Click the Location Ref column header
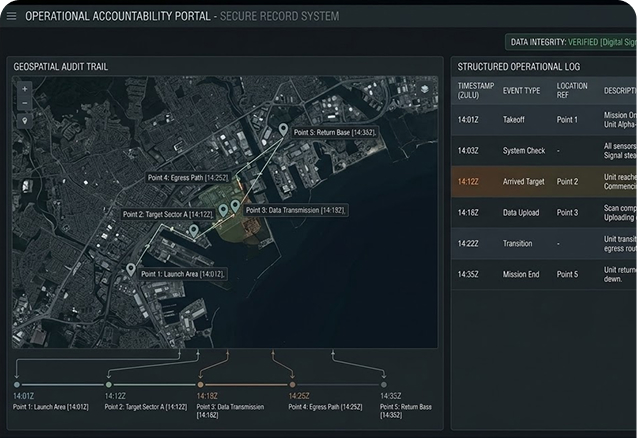 (x=572, y=90)
